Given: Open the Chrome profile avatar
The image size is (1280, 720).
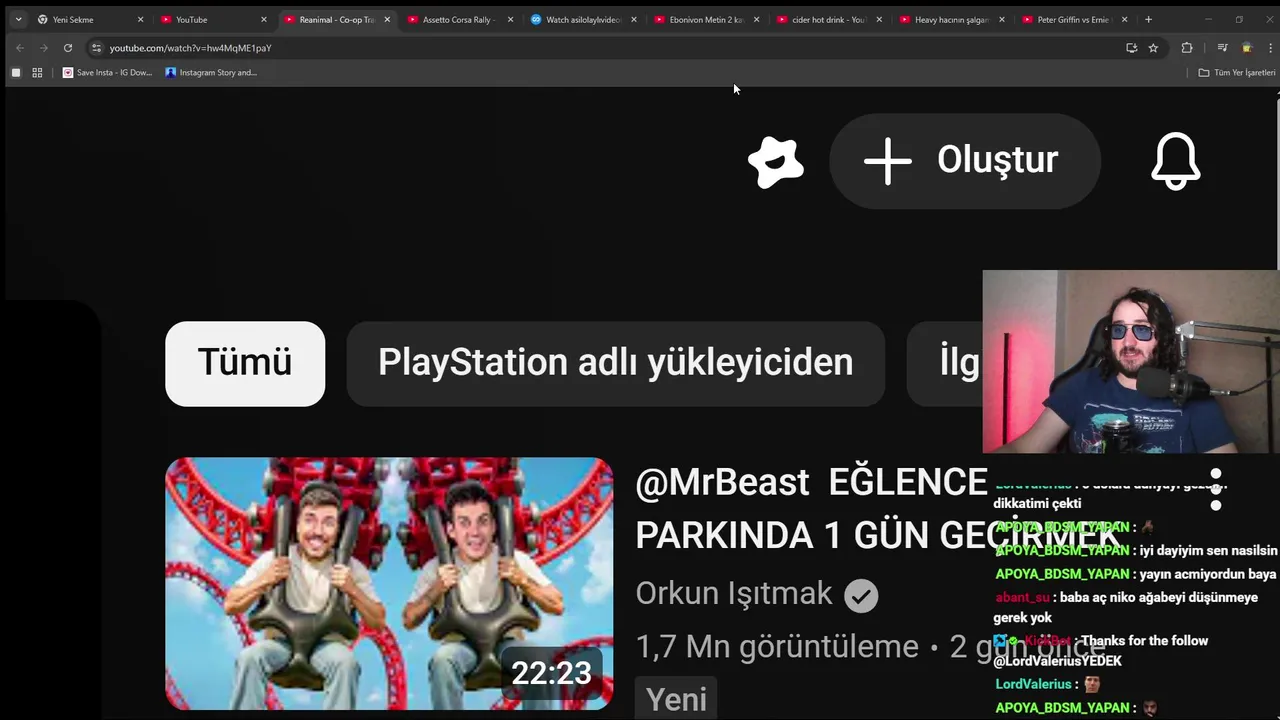Looking at the screenshot, I should click(1246, 48).
